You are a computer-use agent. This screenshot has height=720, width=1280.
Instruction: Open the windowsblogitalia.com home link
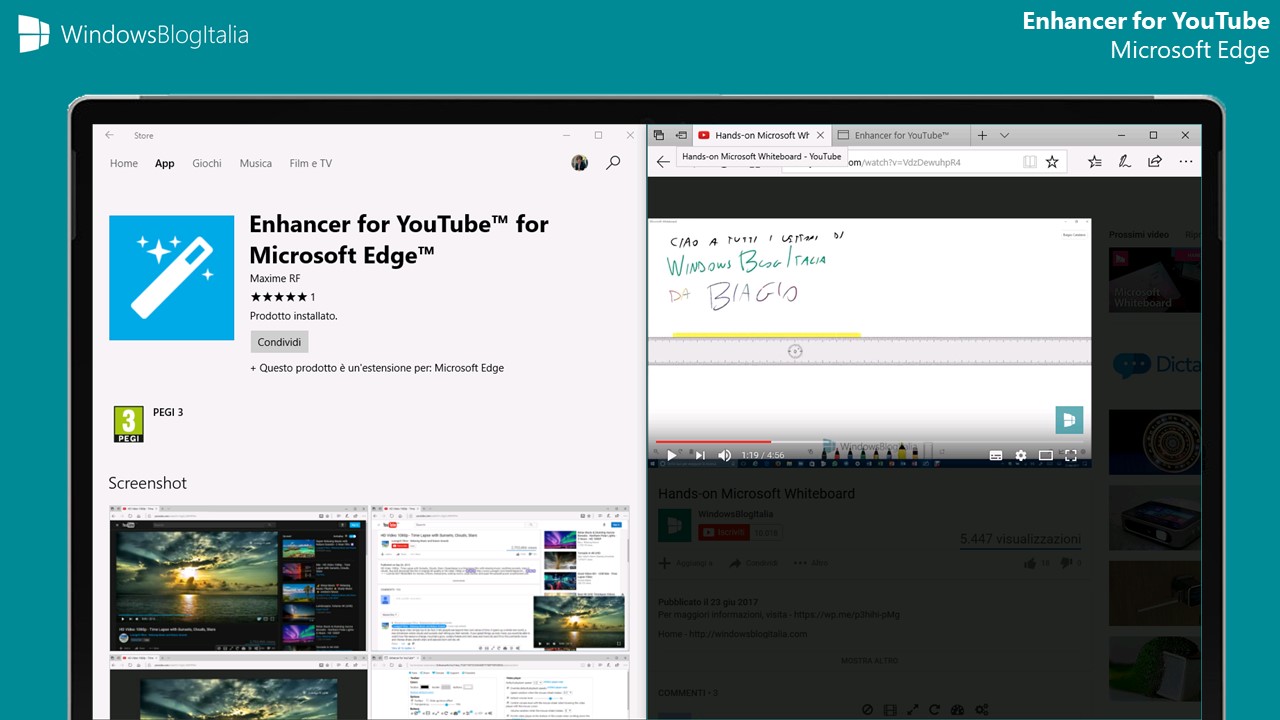coord(746,633)
